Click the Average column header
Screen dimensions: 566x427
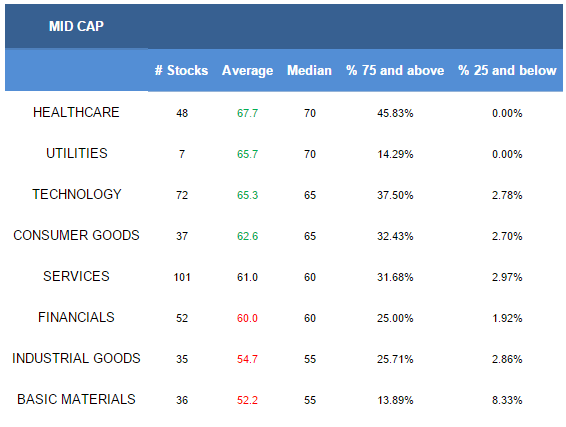coord(247,70)
